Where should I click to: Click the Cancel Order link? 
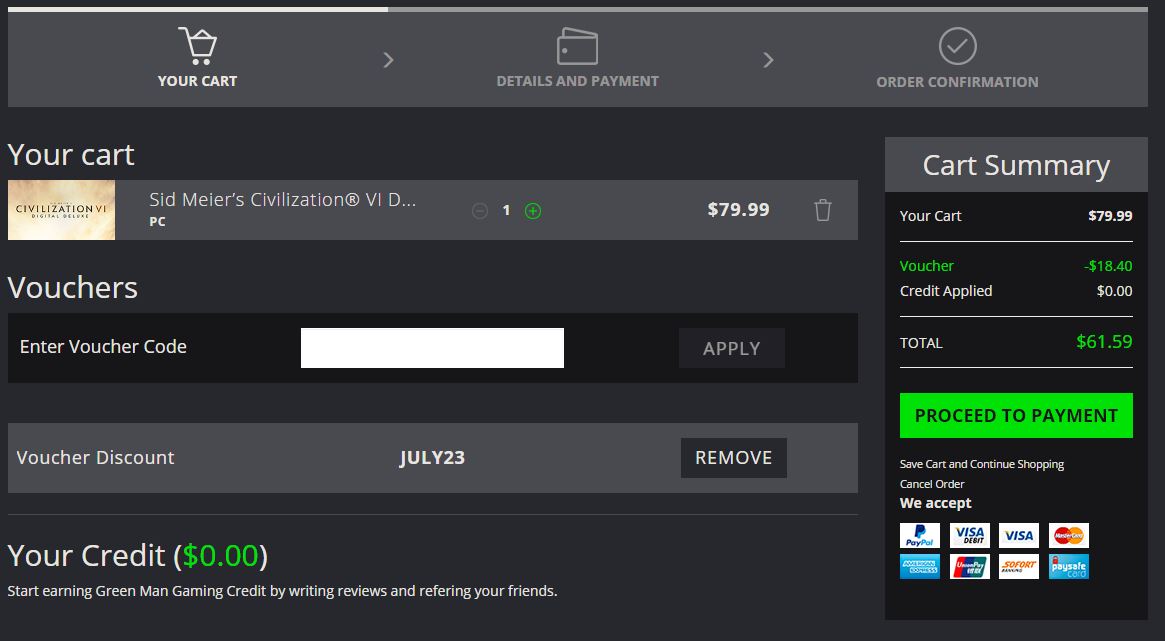pyautogui.click(x=932, y=484)
